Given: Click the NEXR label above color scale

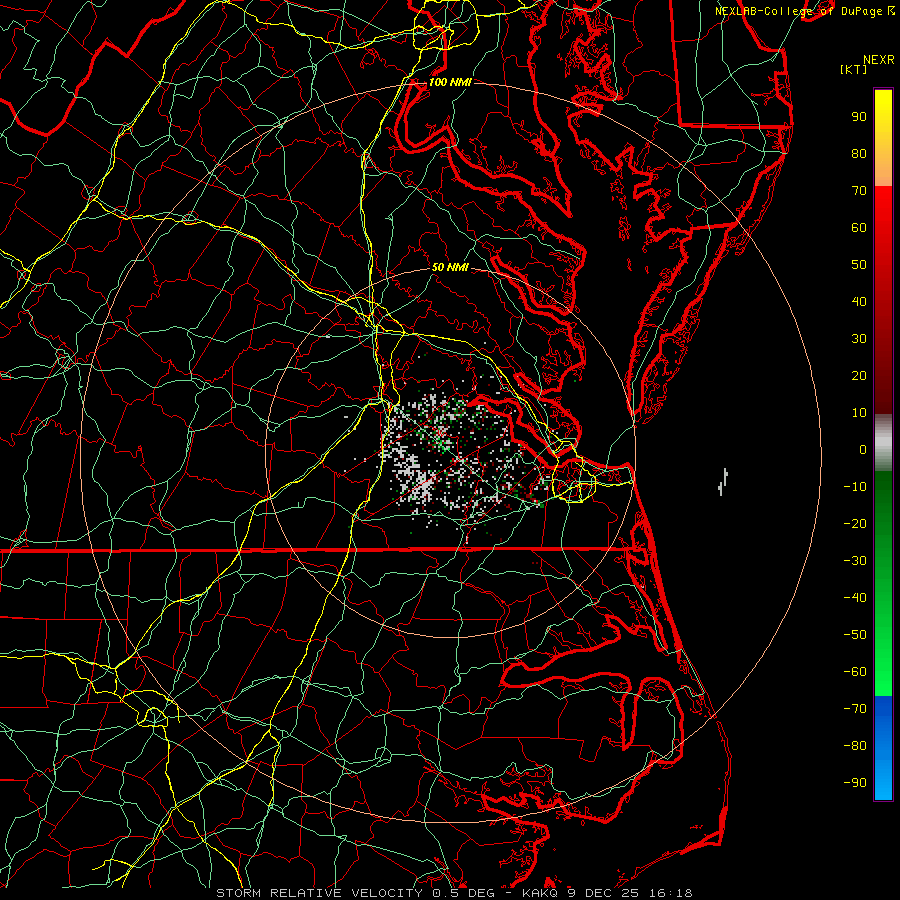Looking at the screenshot, I should pos(879,60).
